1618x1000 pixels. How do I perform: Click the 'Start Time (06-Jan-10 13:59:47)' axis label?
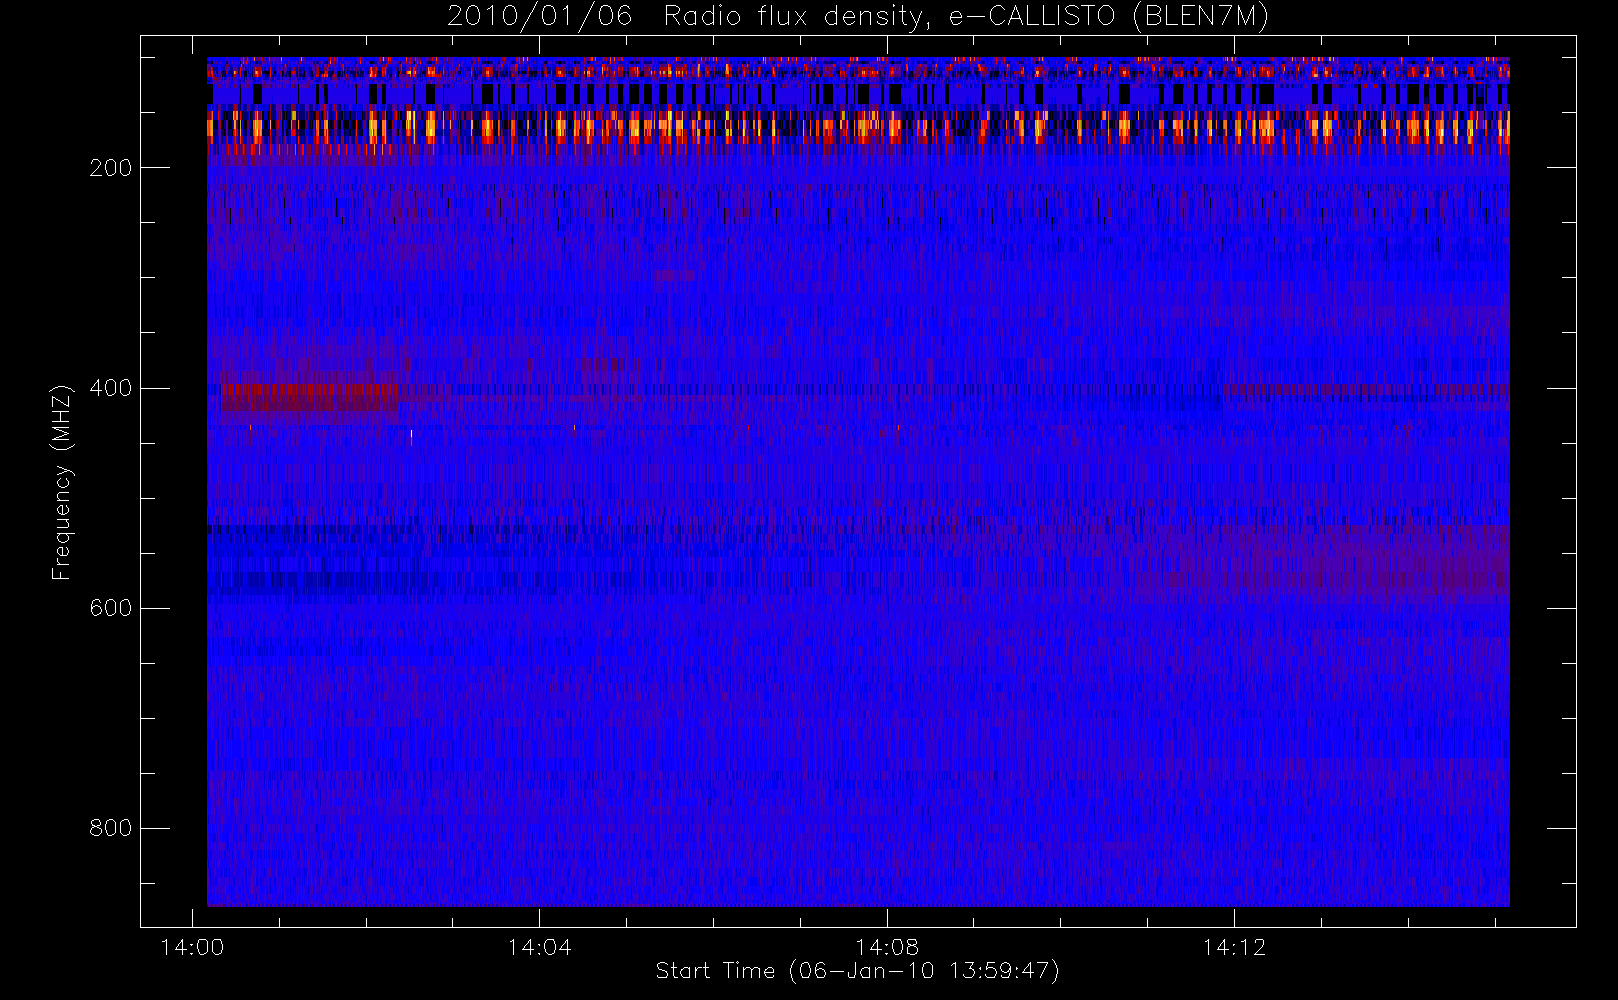857,971
